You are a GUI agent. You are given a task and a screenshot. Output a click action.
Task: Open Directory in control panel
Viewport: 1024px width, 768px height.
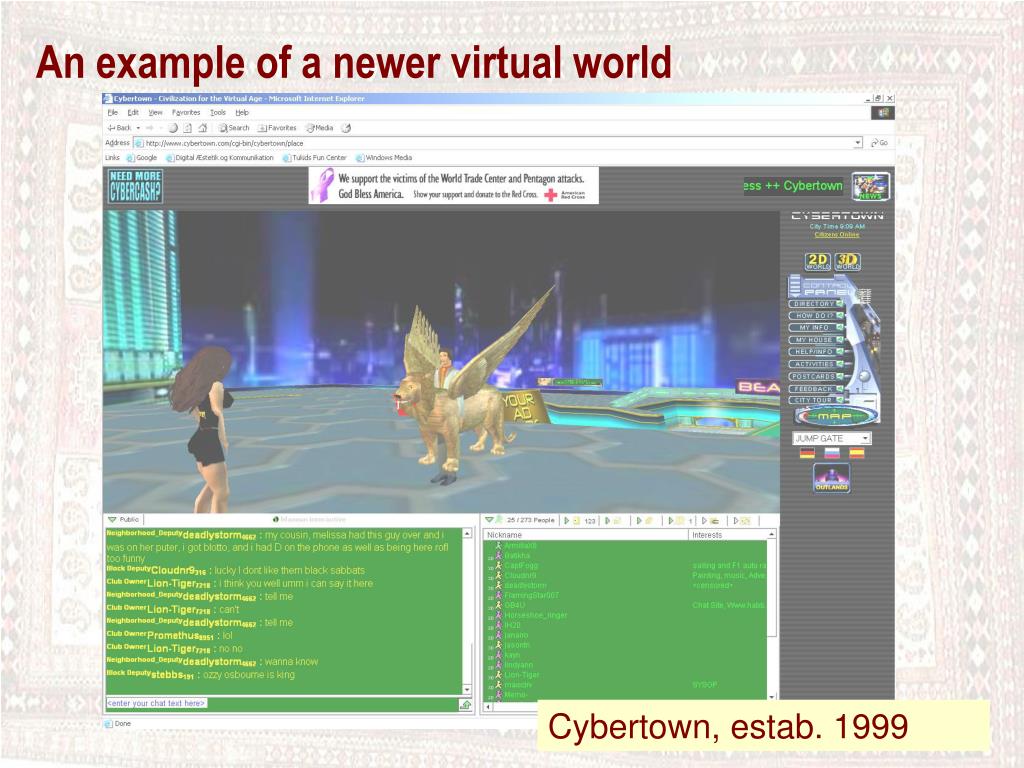816,304
